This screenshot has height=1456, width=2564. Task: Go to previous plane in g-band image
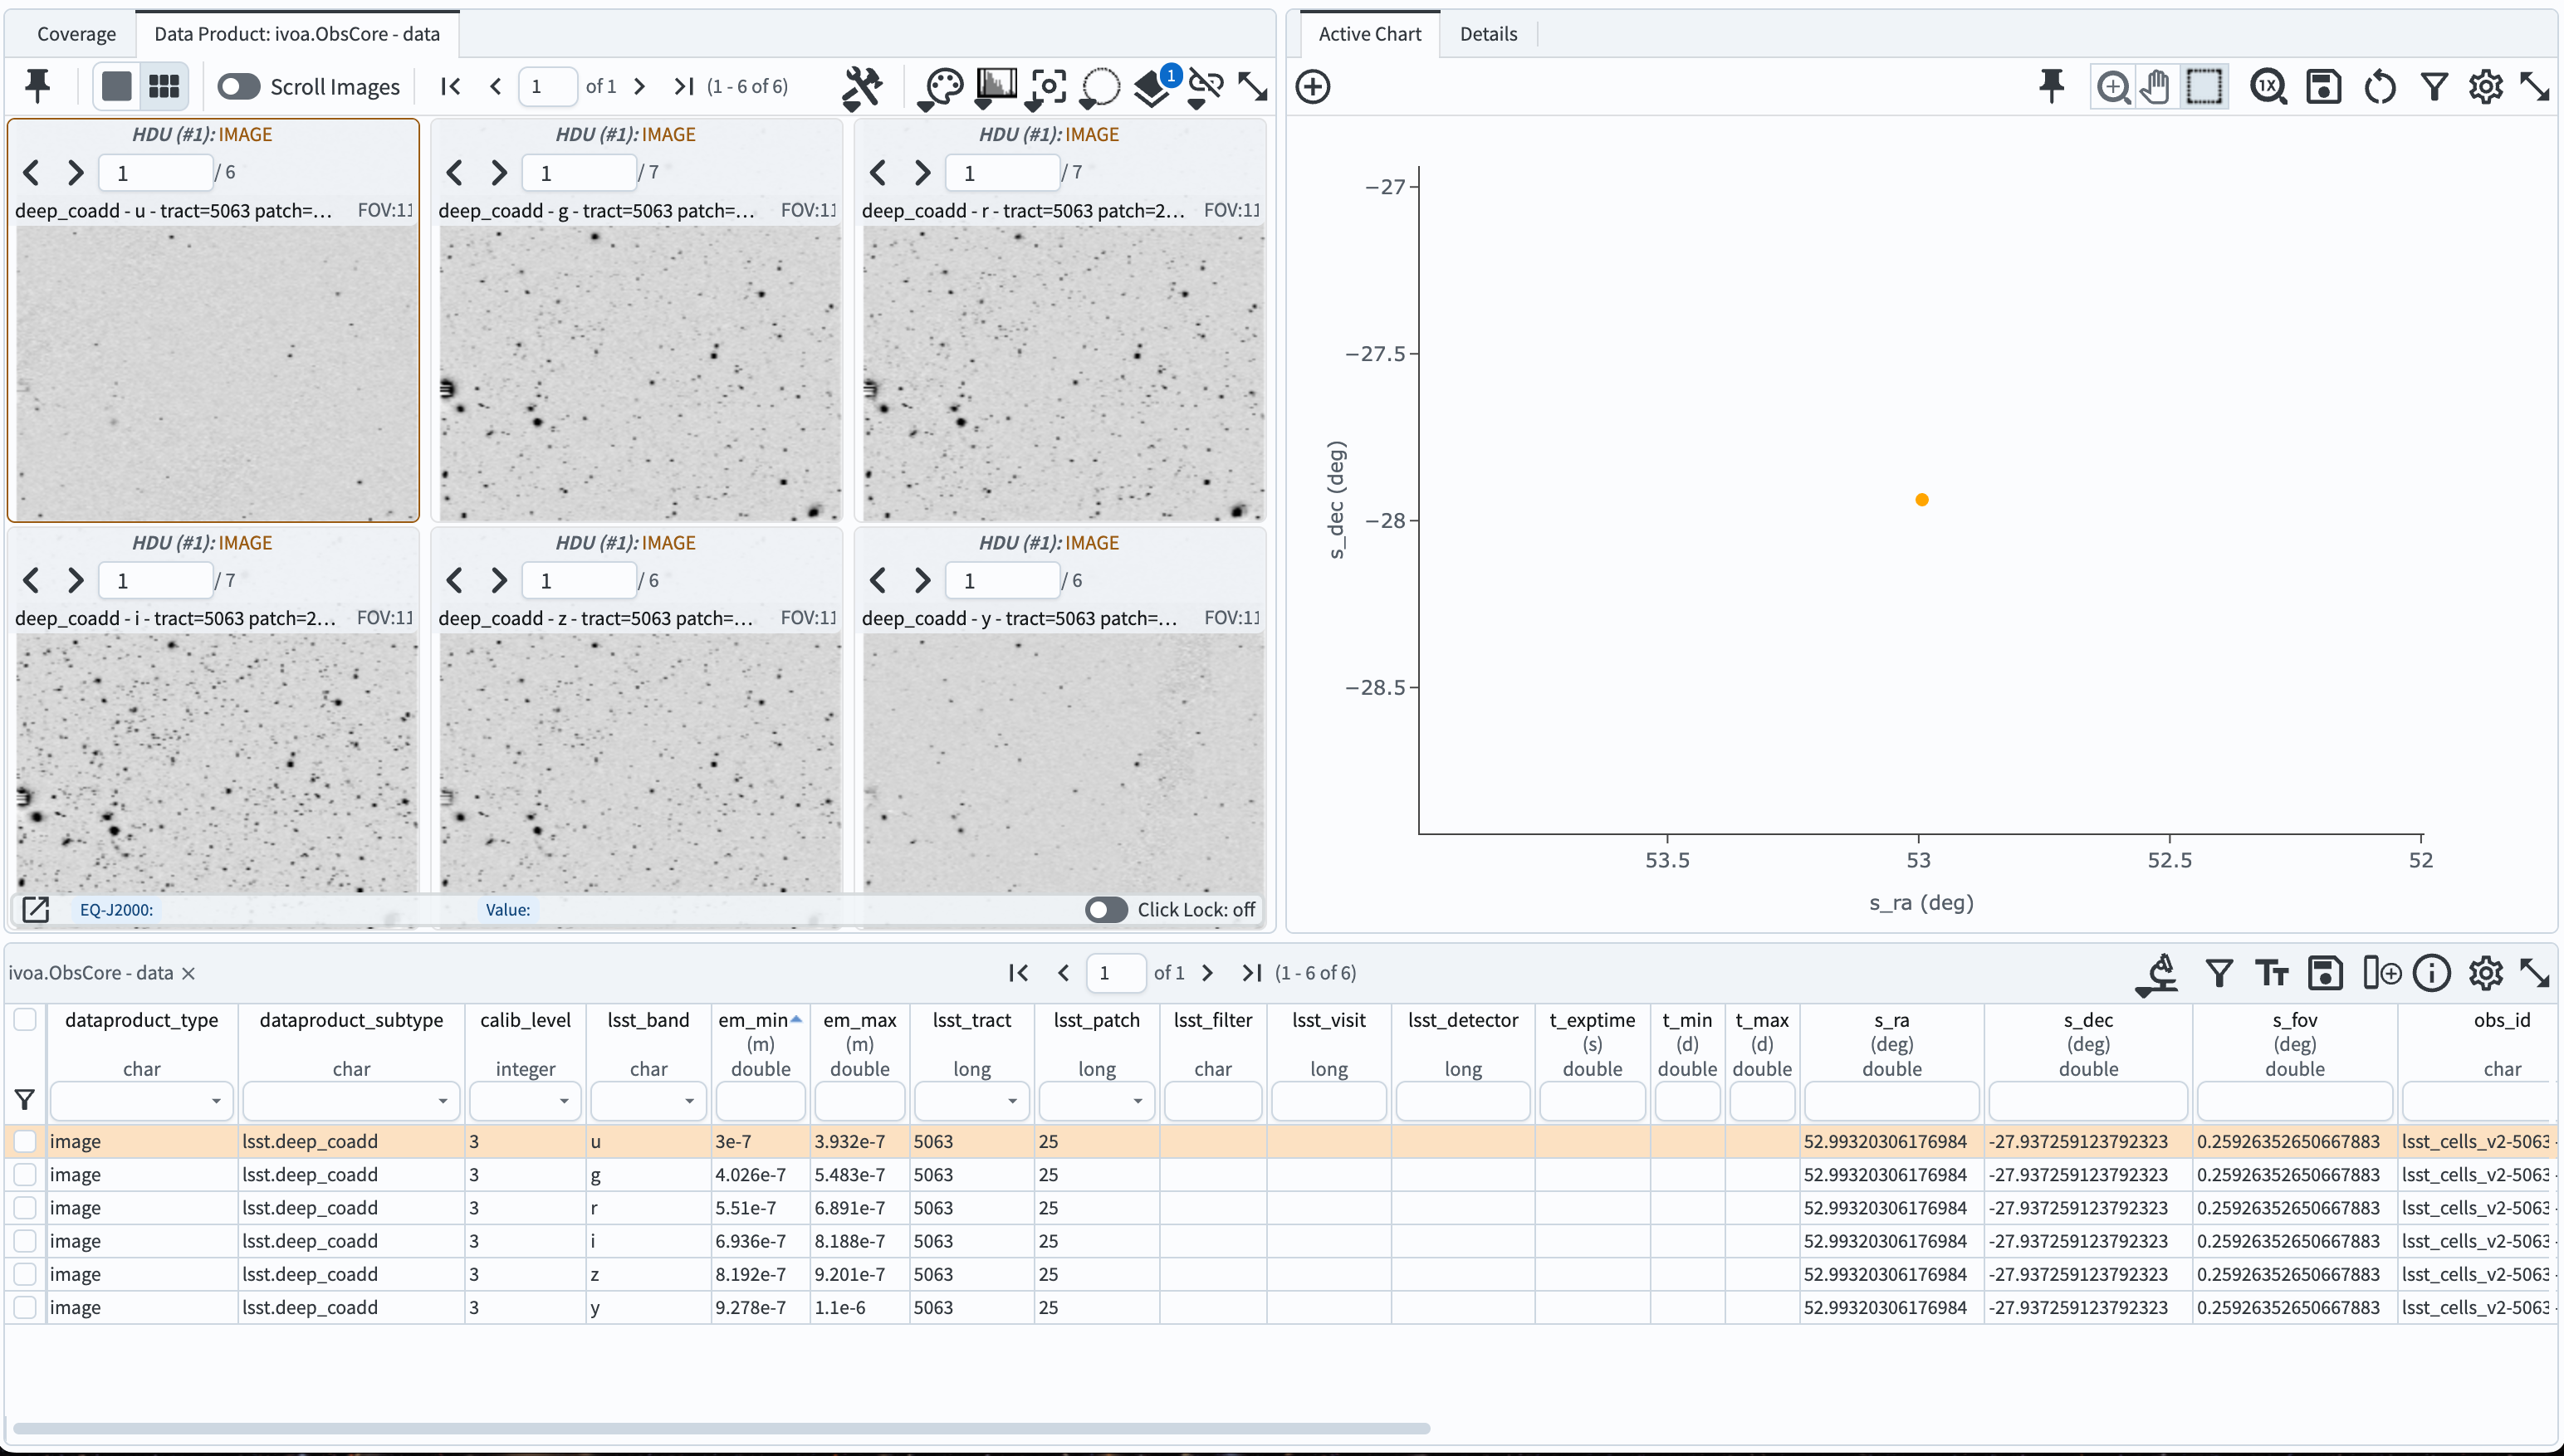(454, 173)
